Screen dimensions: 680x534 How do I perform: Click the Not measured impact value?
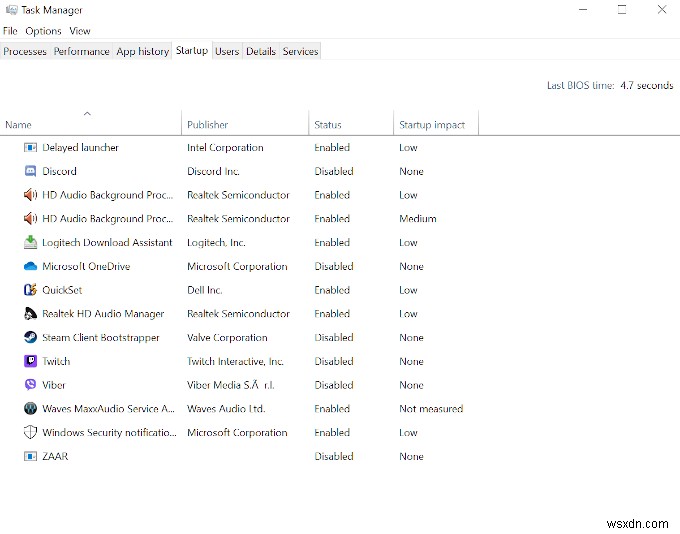pos(431,409)
